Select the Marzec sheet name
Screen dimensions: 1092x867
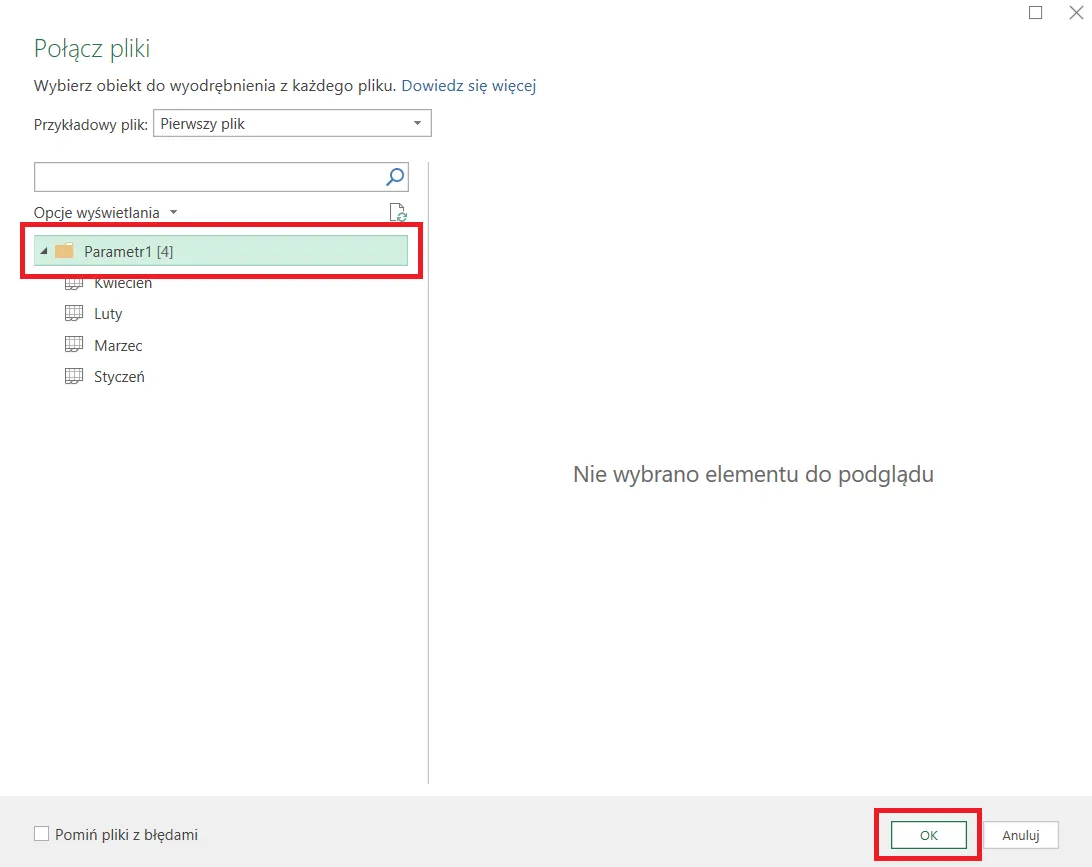click(118, 345)
